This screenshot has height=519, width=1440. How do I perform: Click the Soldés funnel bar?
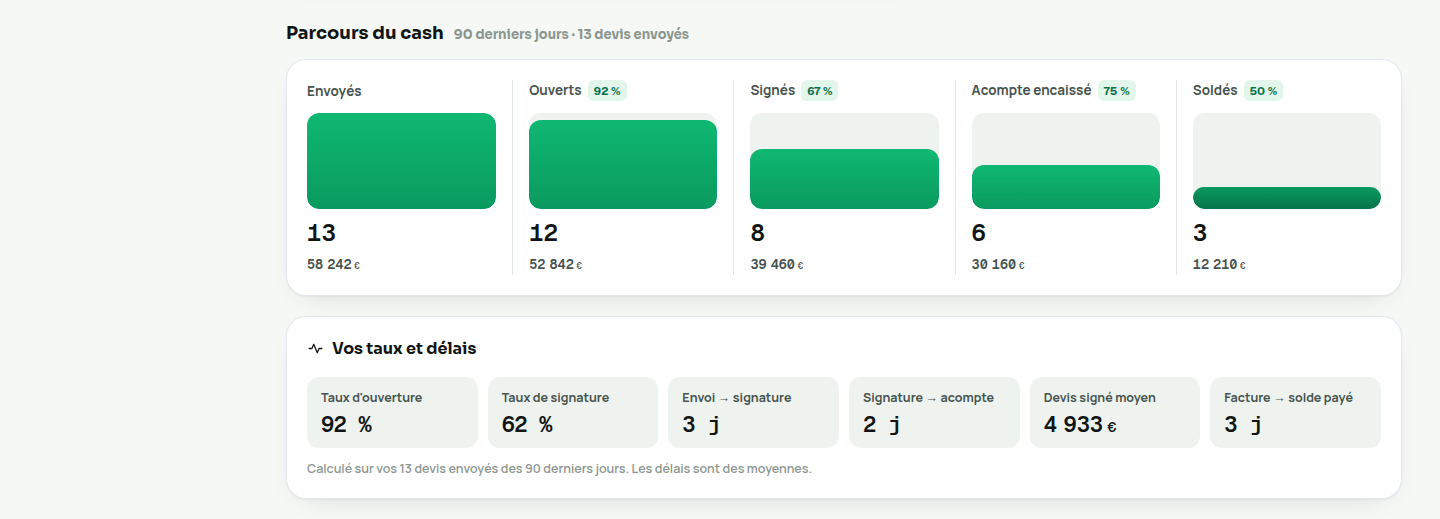[x=1287, y=198]
